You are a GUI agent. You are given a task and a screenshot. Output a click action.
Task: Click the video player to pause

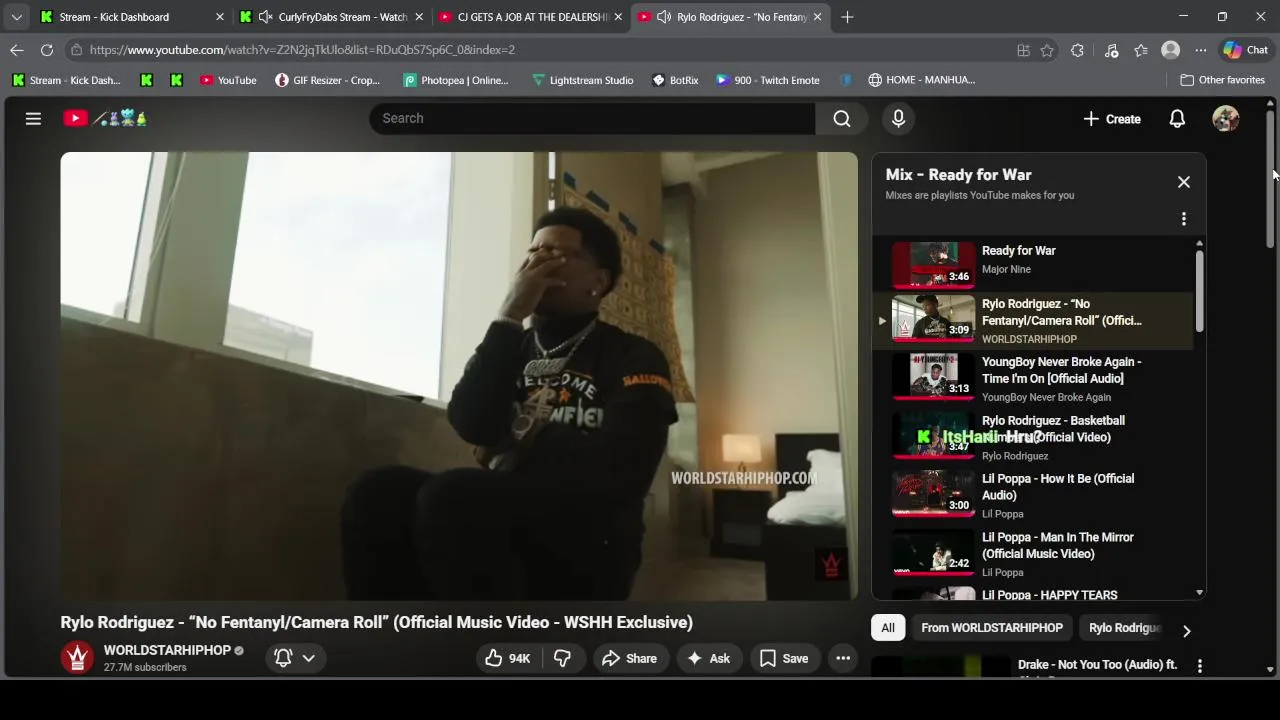[x=459, y=376]
